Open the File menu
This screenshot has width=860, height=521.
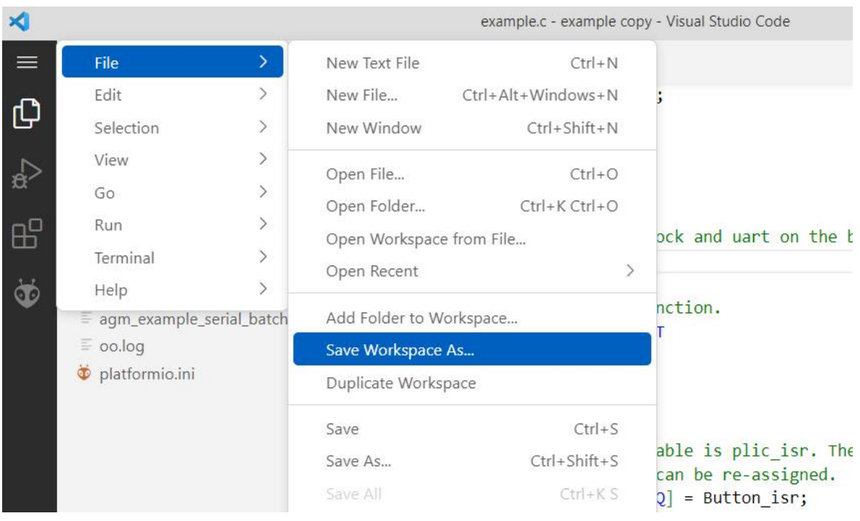coord(172,62)
